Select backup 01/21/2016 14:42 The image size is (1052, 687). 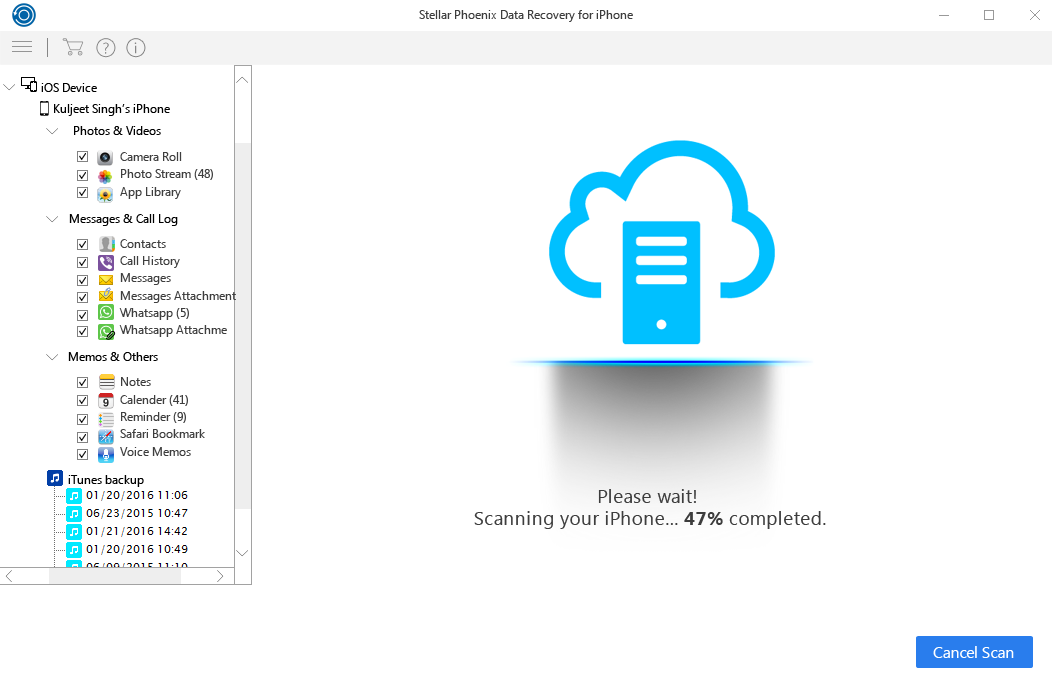coord(137,531)
